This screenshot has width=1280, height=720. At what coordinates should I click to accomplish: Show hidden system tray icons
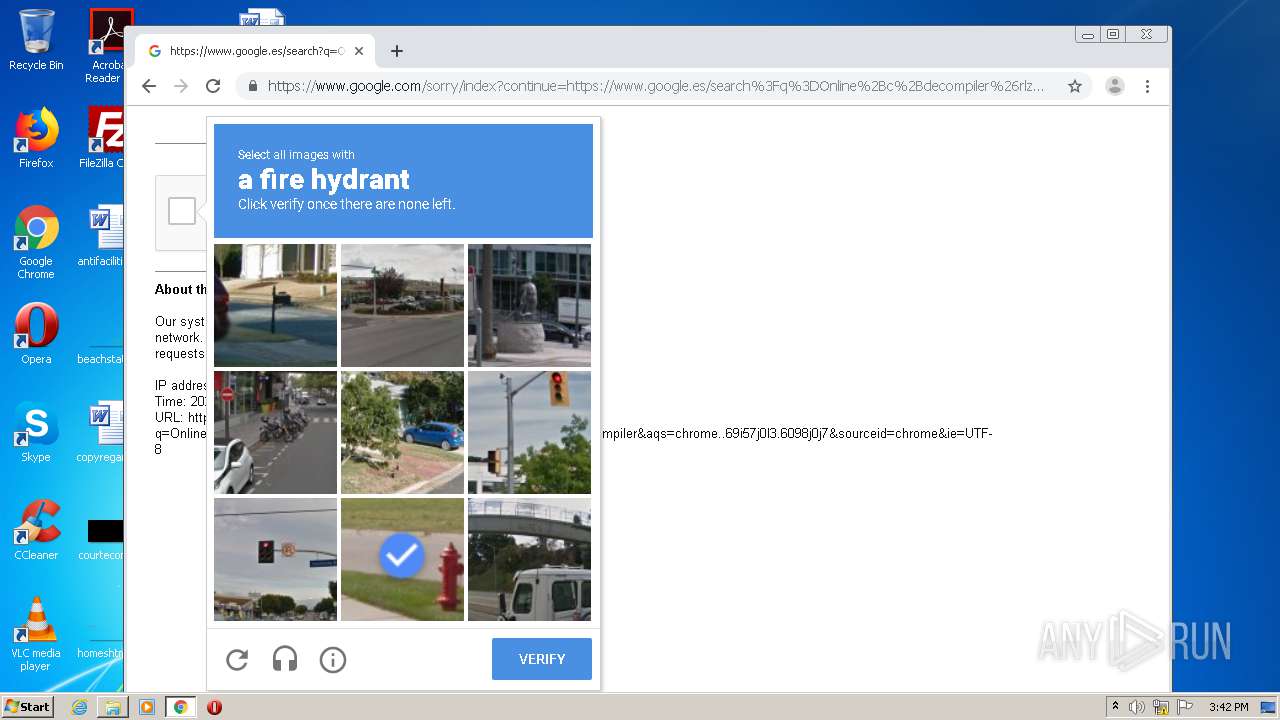[1115, 707]
